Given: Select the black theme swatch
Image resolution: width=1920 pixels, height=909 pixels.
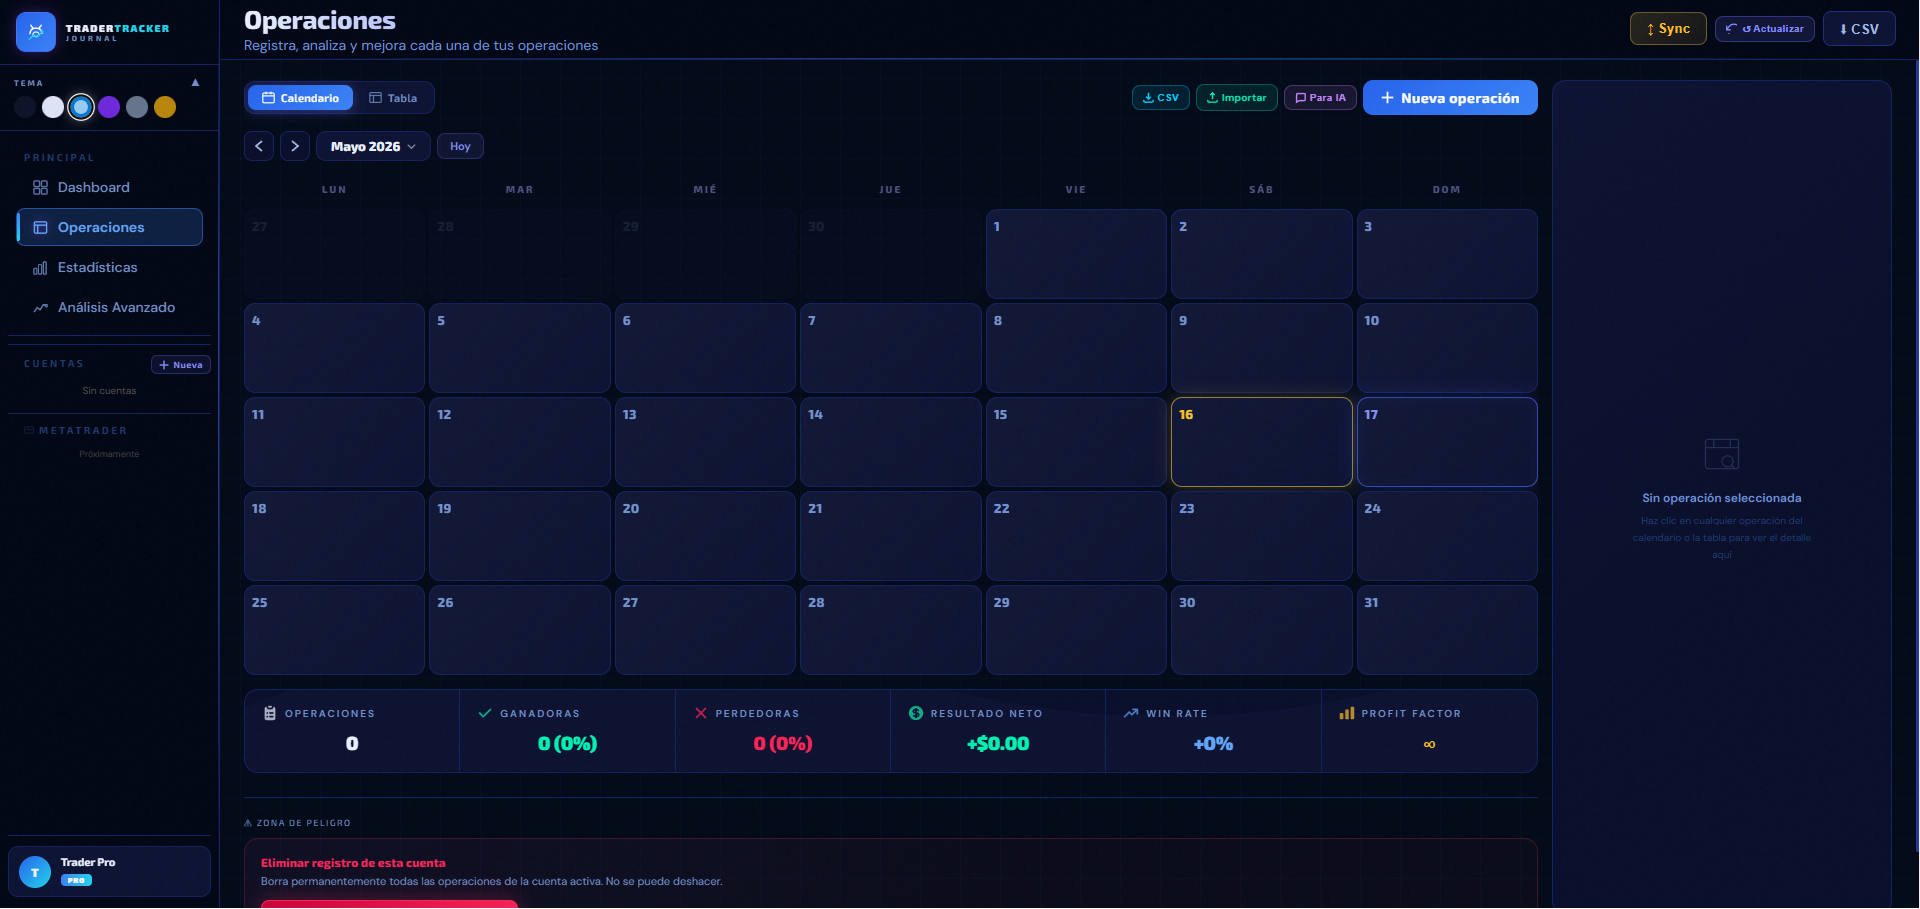Looking at the screenshot, I should [25, 107].
